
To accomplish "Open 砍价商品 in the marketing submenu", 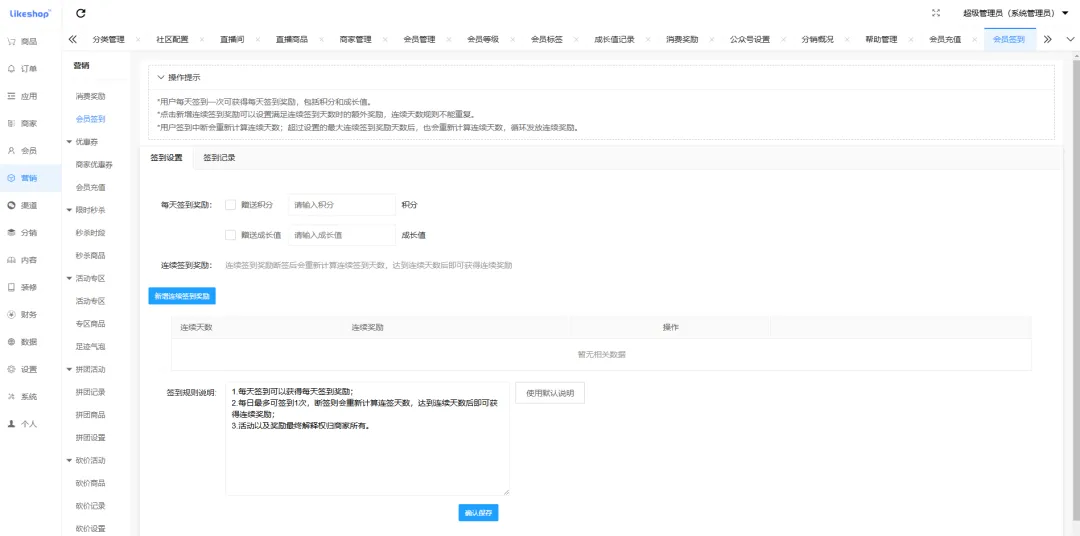I will coord(90,483).
